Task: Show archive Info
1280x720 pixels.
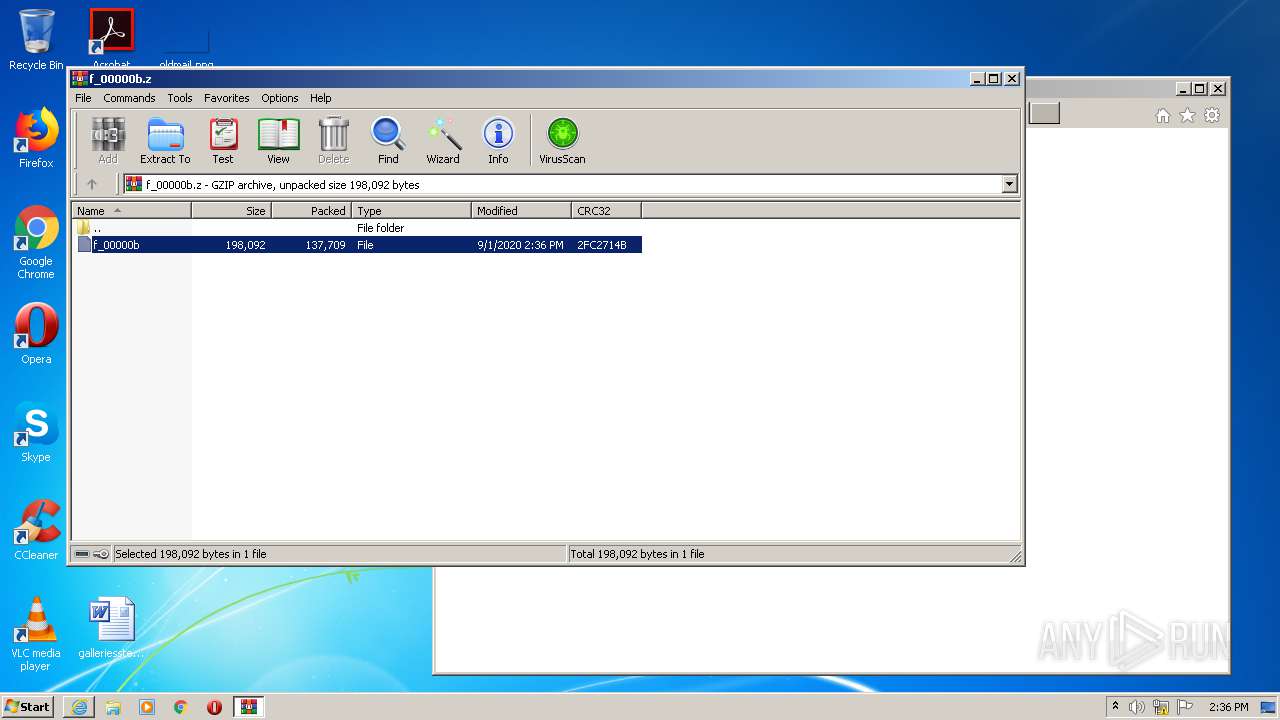Action: tap(498, 141)
